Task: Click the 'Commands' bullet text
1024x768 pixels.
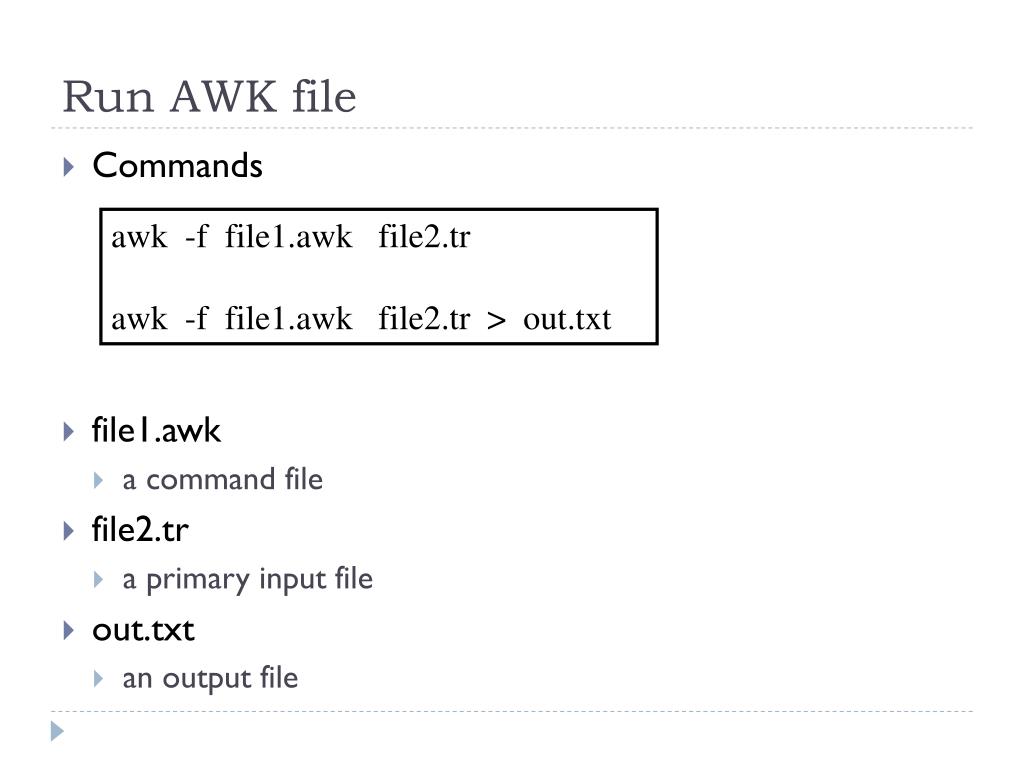Action: point(178,165)
